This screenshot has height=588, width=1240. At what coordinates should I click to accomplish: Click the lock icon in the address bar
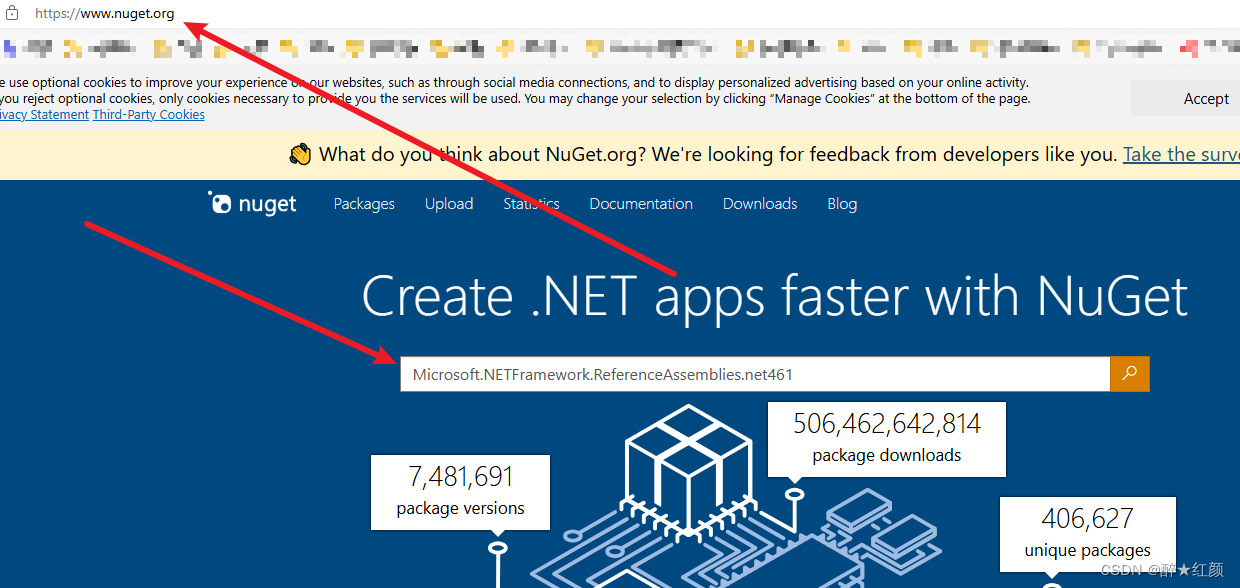pyautogui.click(x=14, y=13)
